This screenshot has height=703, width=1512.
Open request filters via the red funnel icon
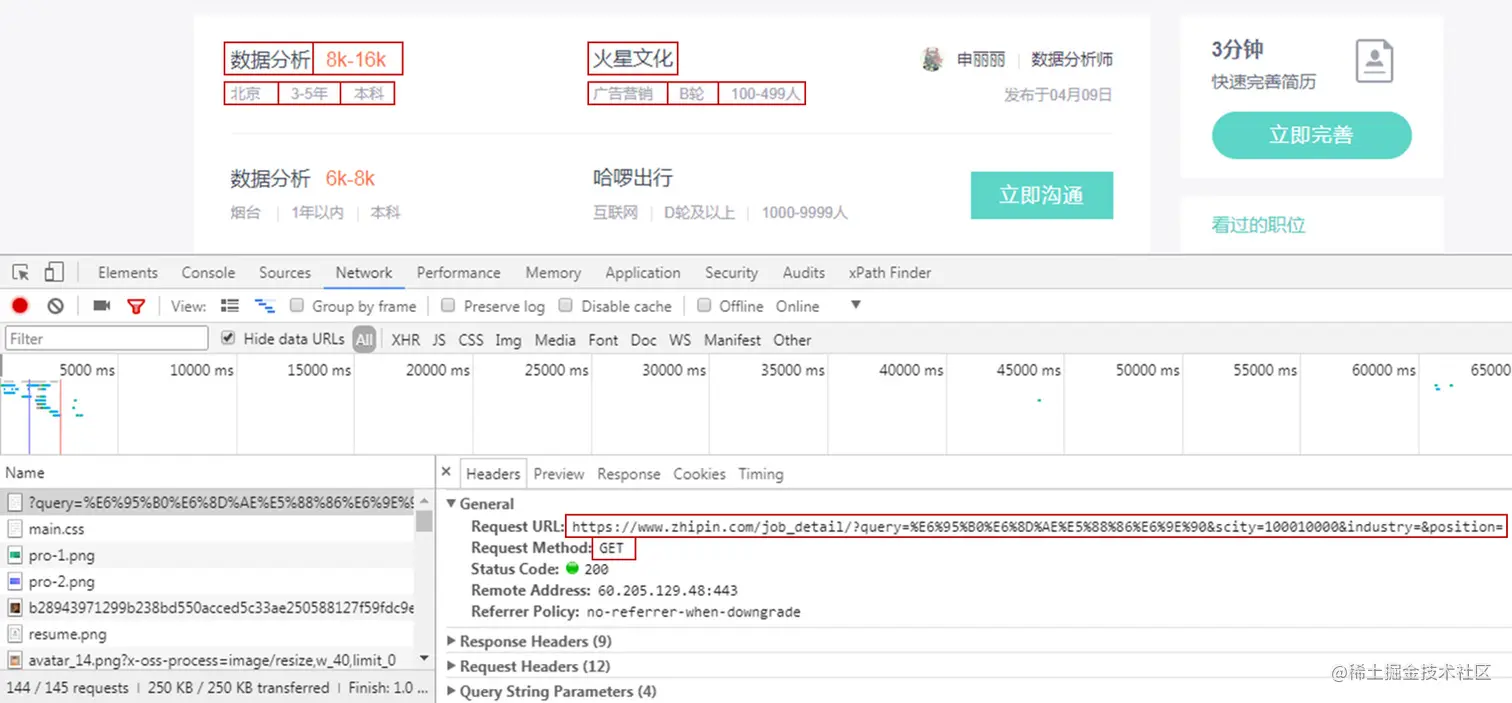pos(136,306)
